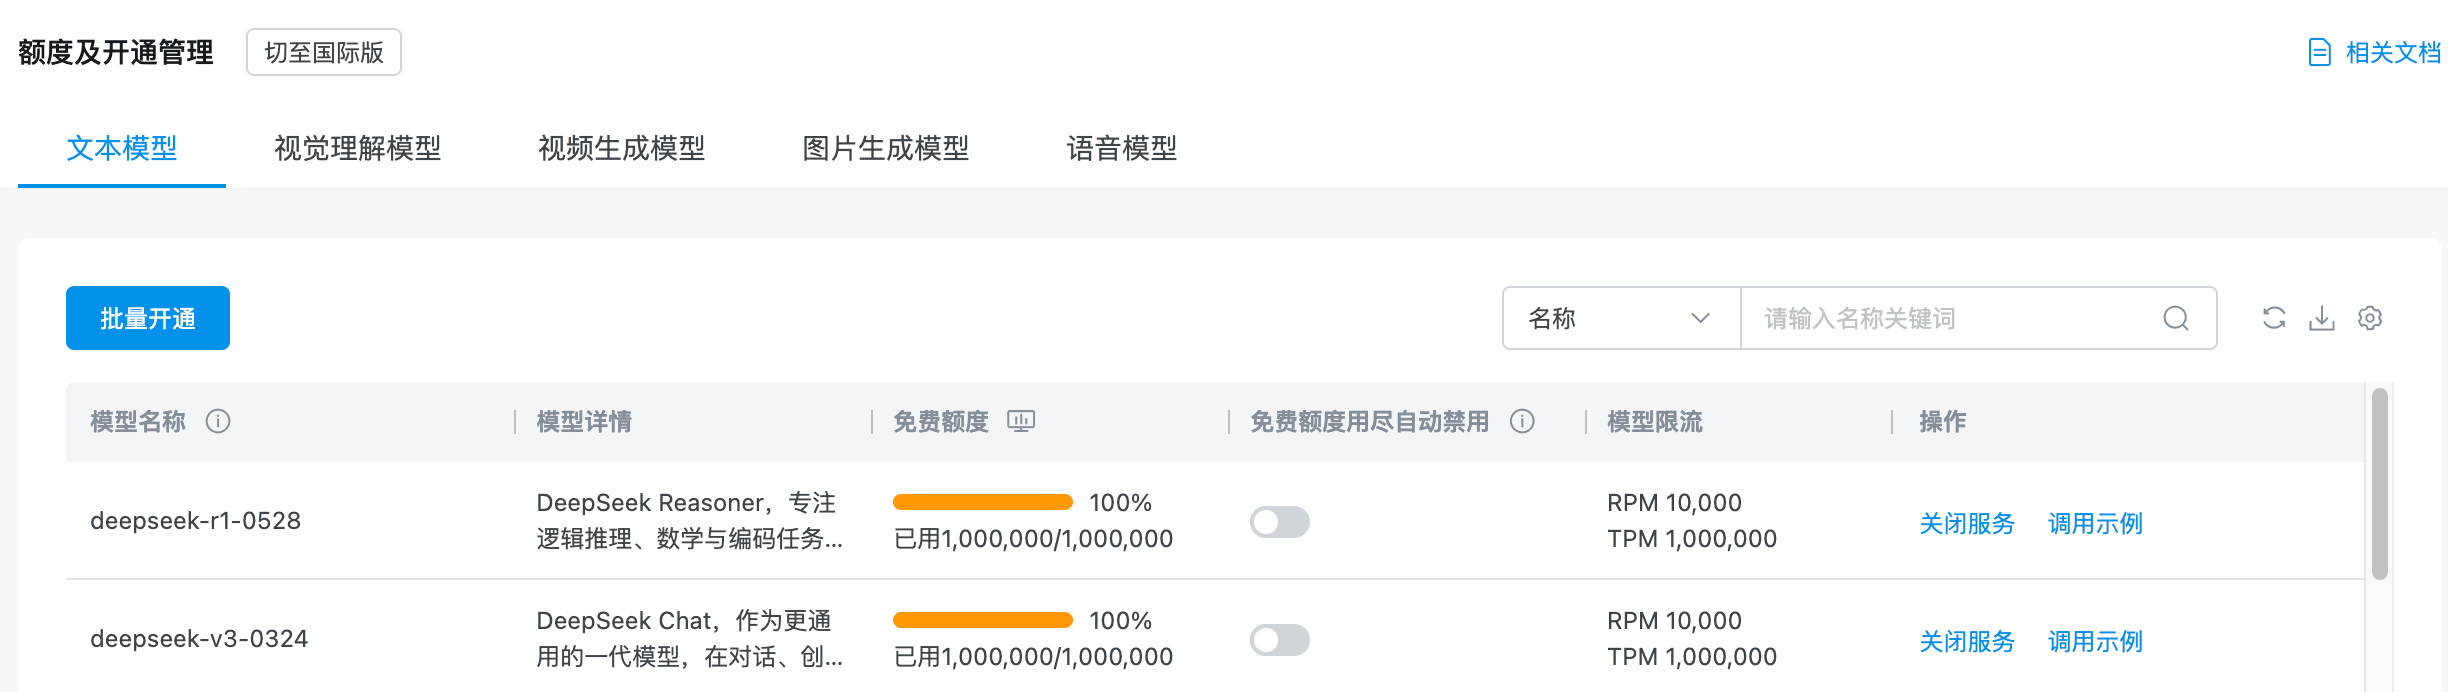This screenshot has height=692, width=2448.
Task: Click the download icon in toolbar
Action: 2322,318
